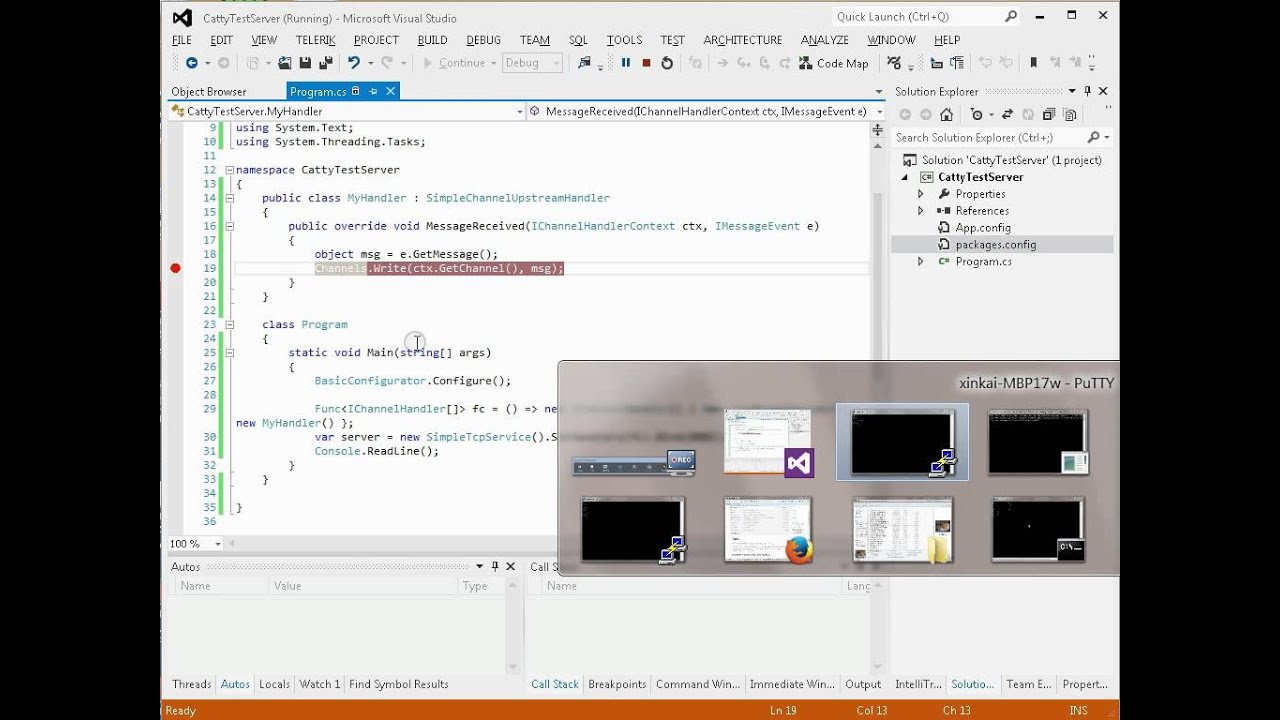This screenshot has width=1280, height=720.
Task: Switch to the Output tab
Action: (x=863, y=684)
